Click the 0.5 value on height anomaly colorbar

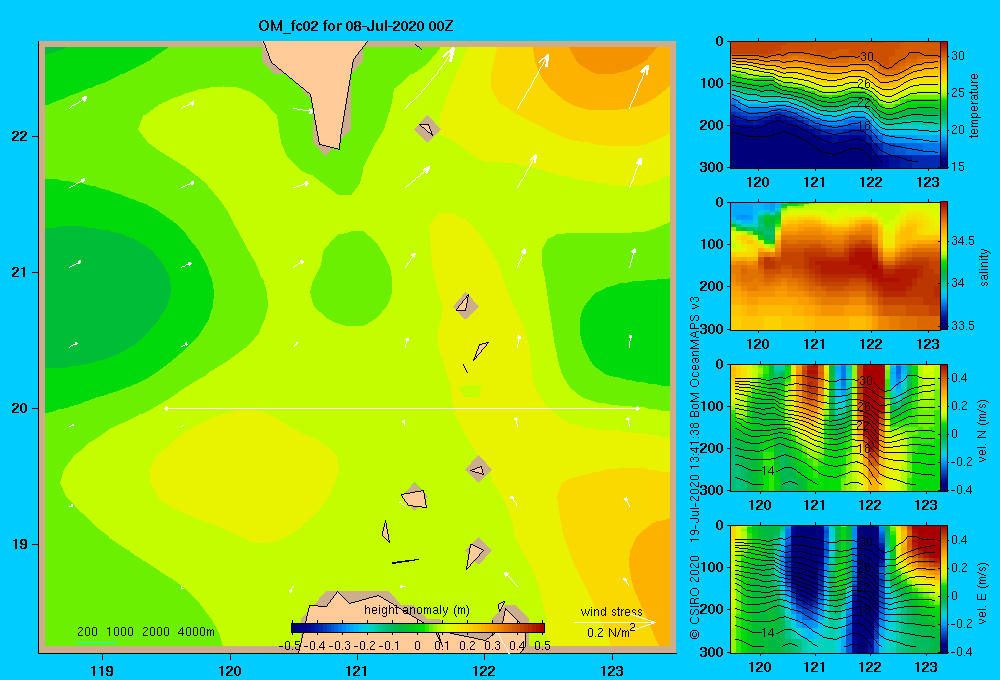coord(543,646)
